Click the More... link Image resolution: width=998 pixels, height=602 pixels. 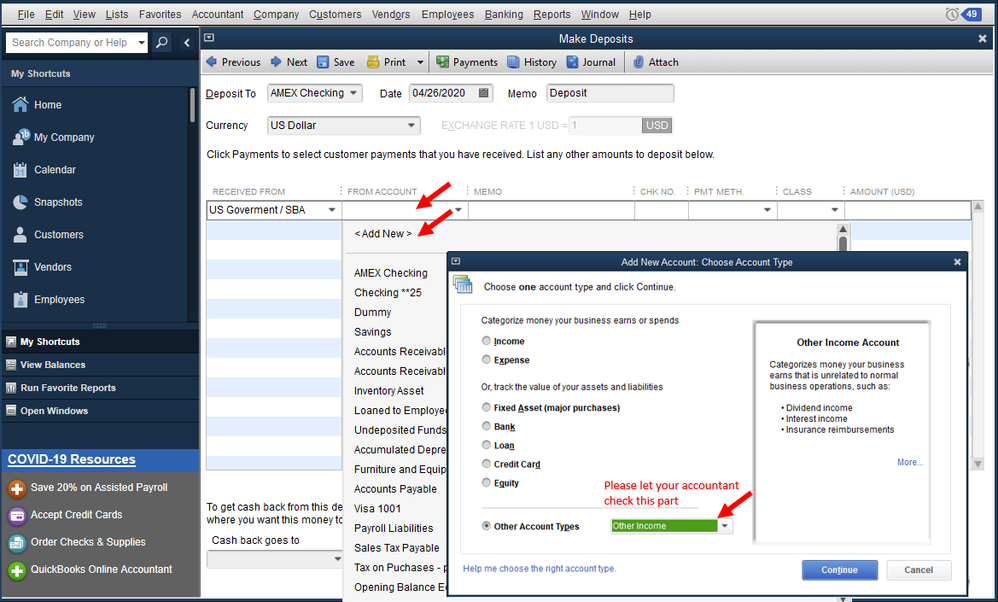910,463
